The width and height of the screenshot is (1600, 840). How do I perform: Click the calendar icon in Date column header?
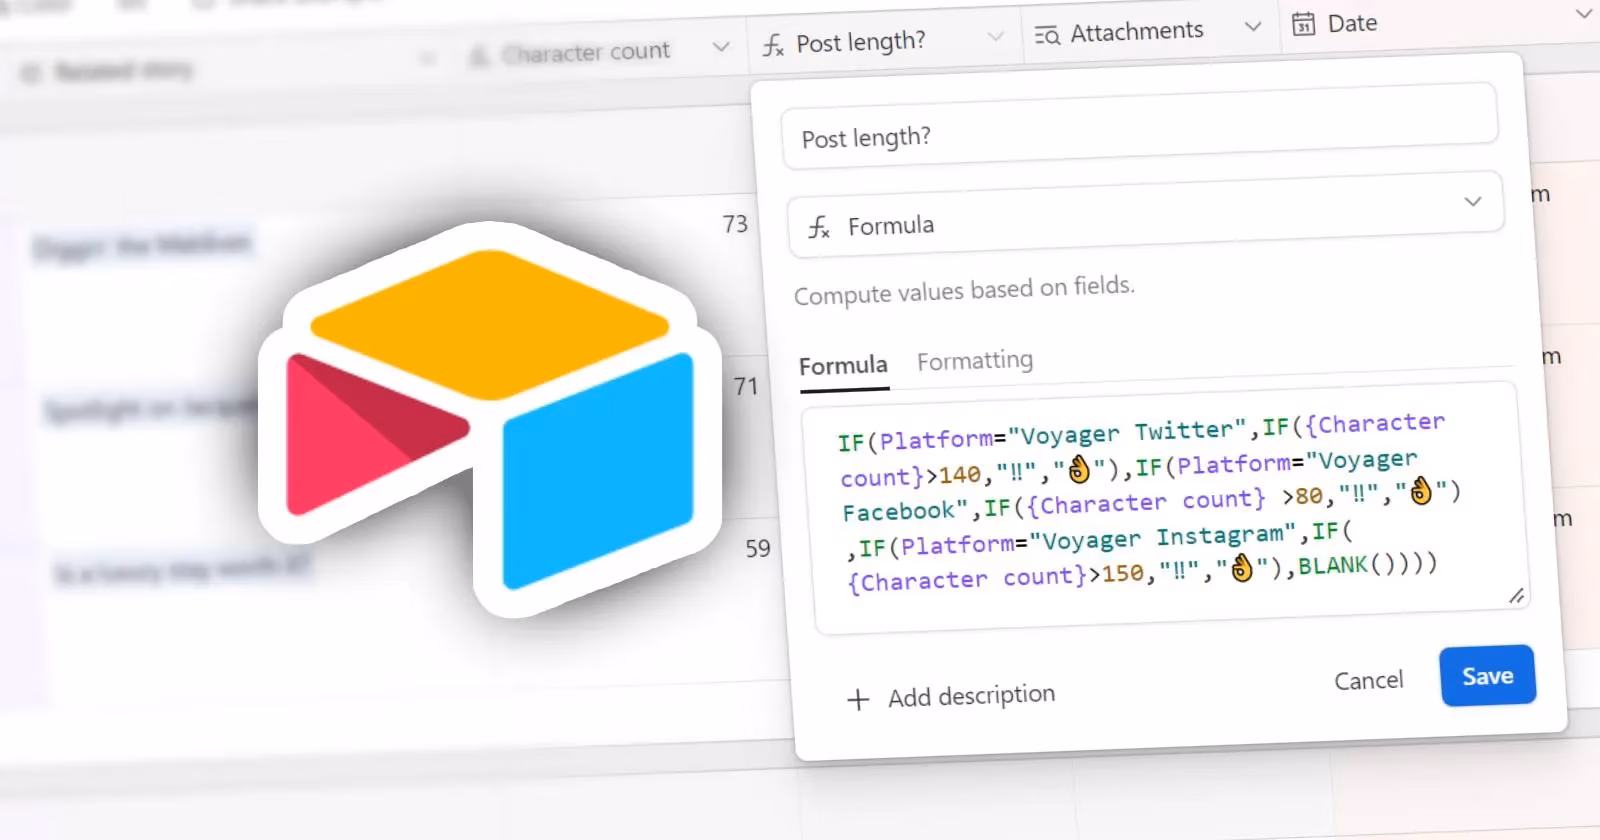click(1304, 24)
